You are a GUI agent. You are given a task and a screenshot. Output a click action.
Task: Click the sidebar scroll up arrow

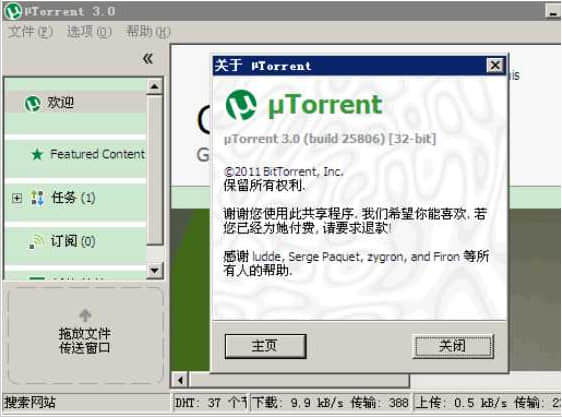154,86
